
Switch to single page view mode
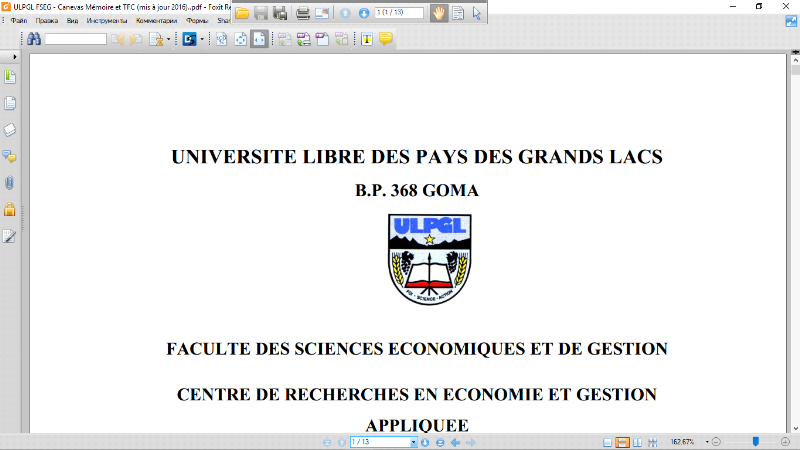pos(607,442)
